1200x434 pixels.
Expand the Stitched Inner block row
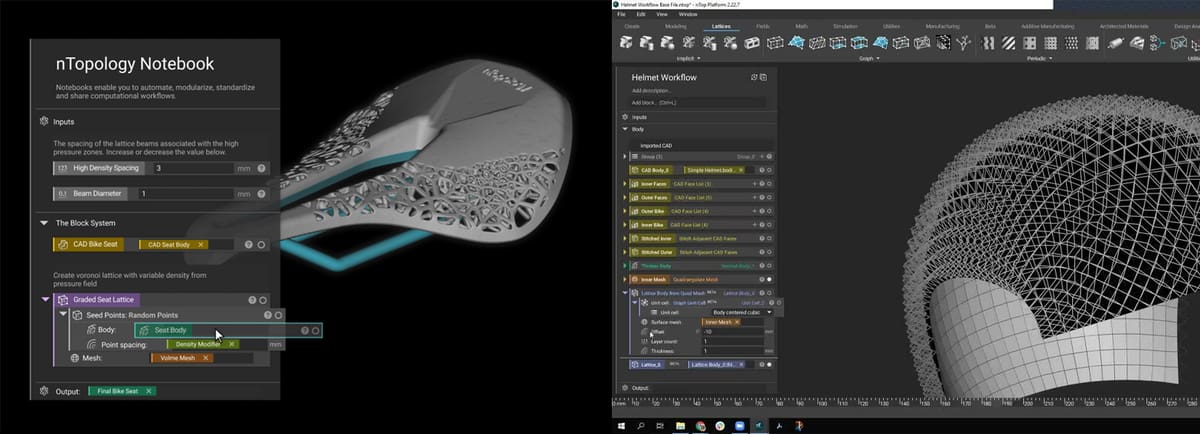tap(625, 238)
